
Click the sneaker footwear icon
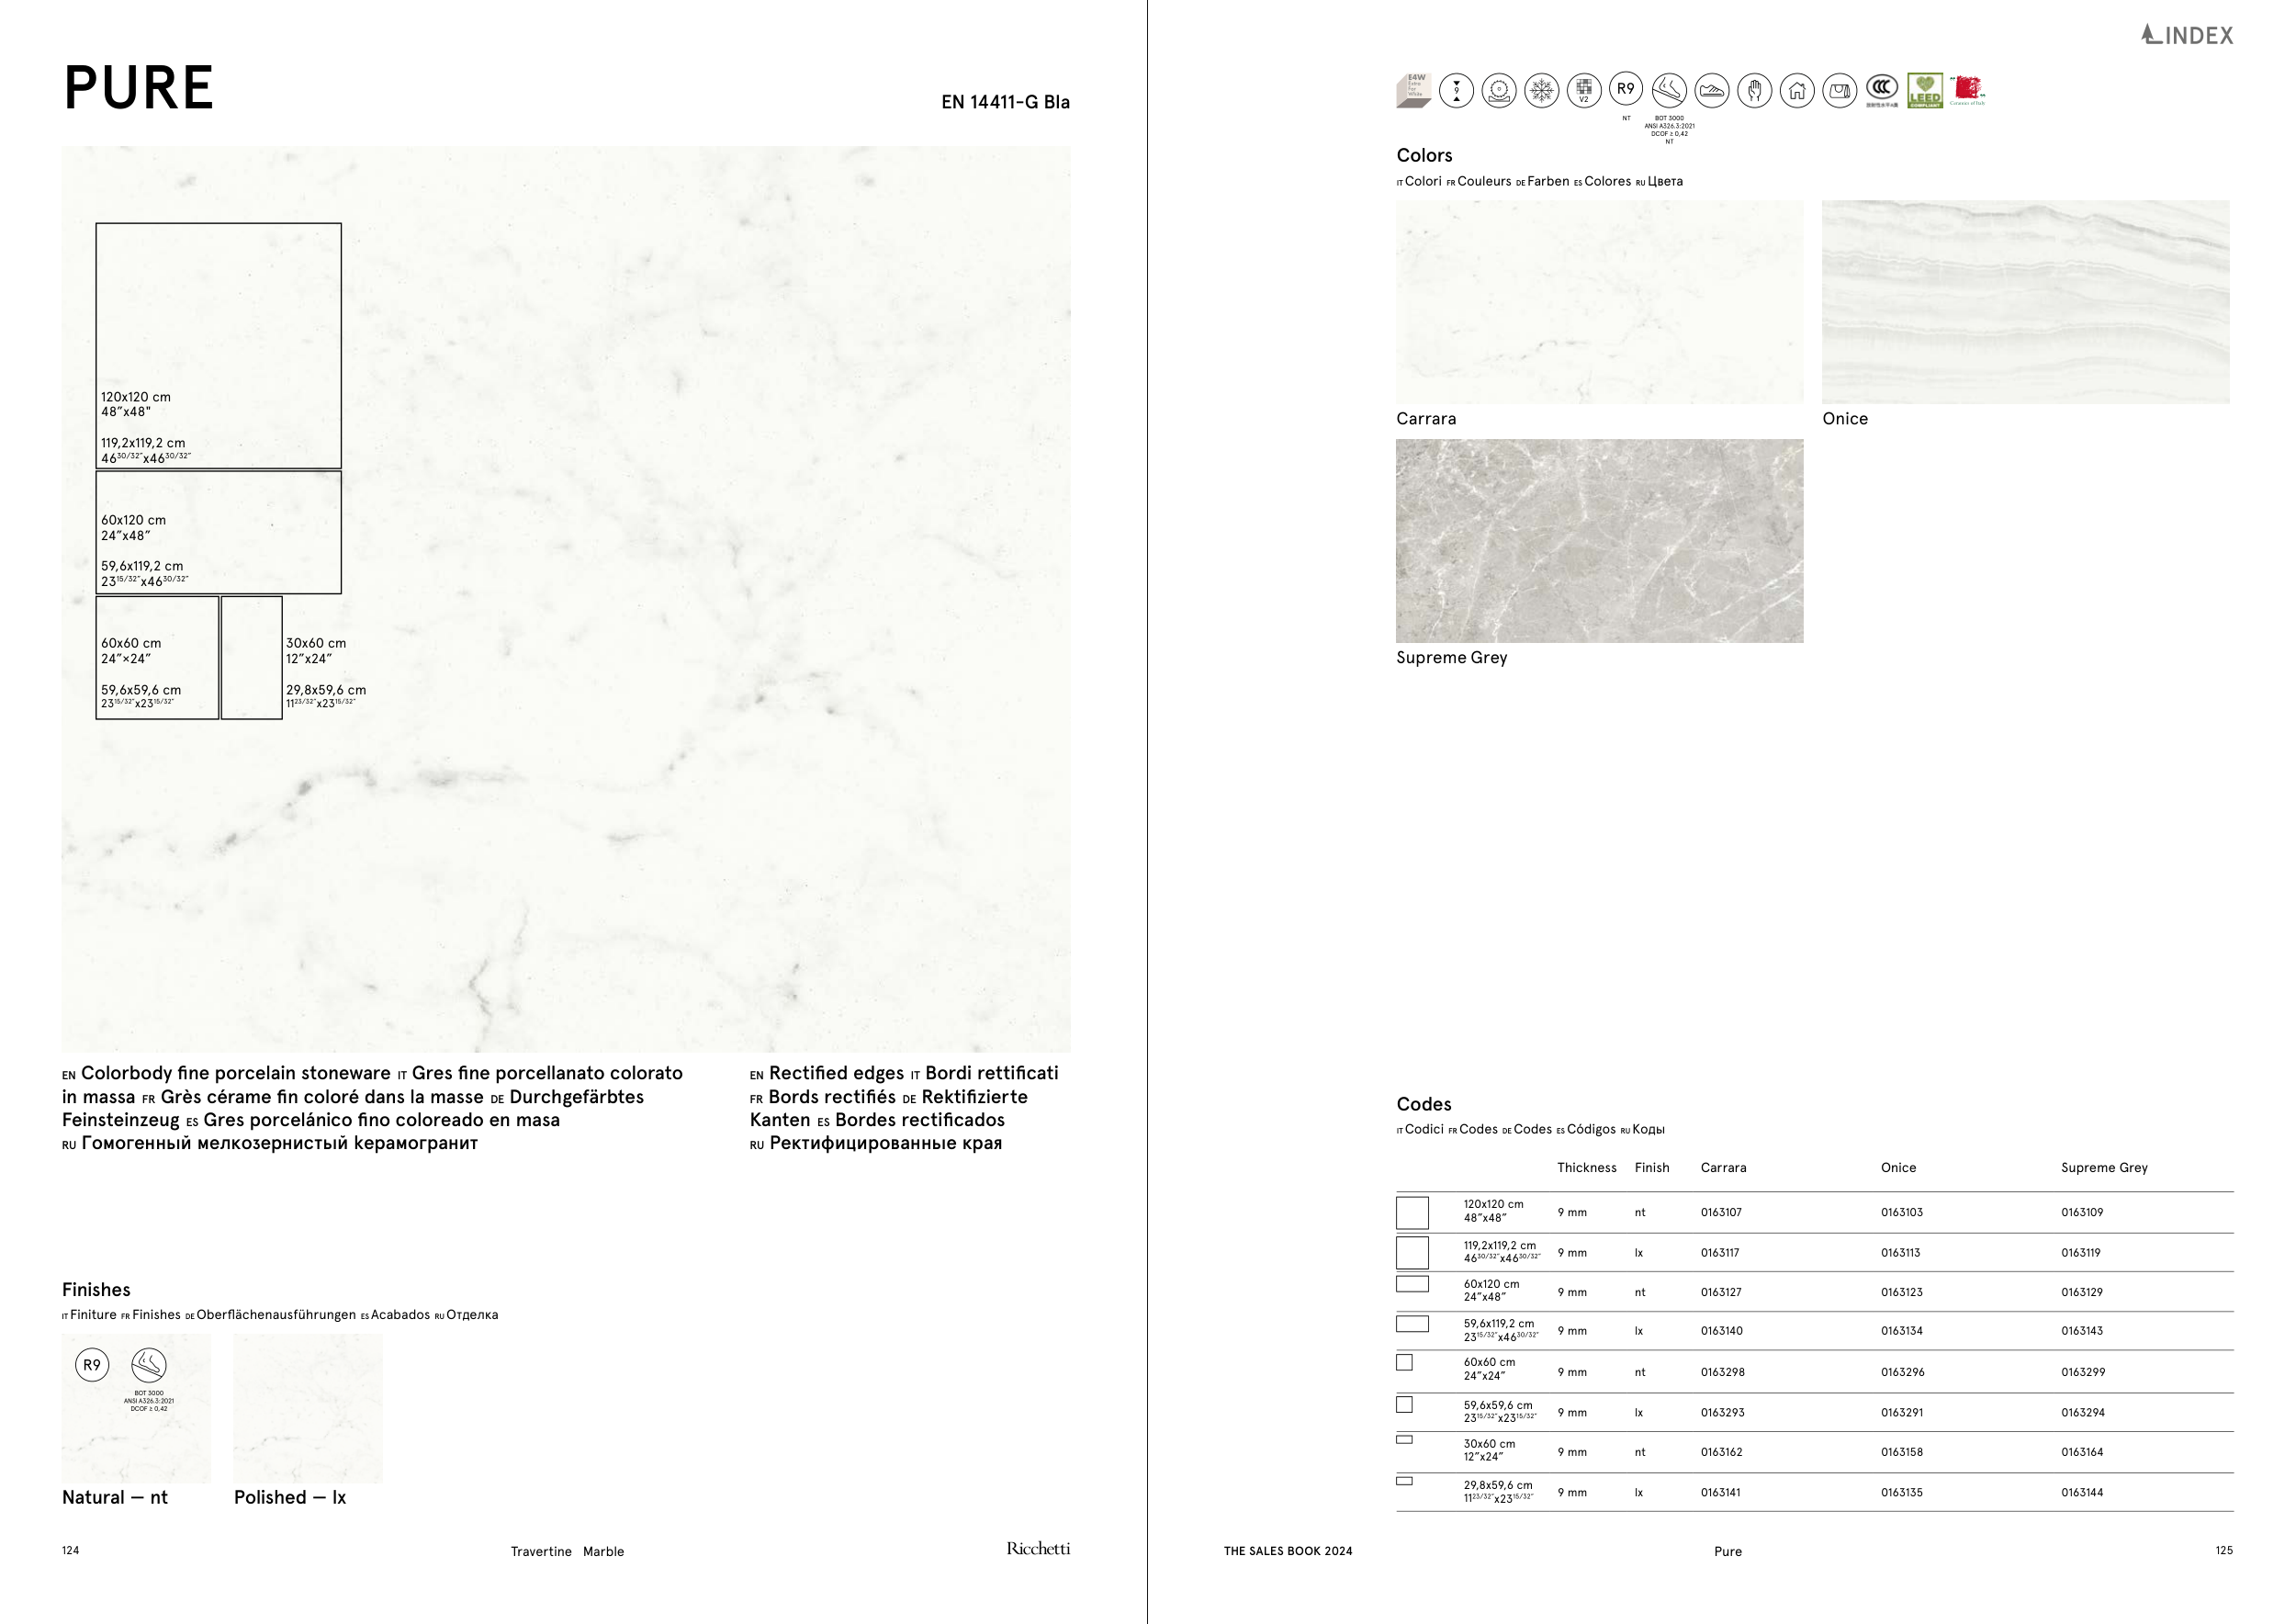1712,91
